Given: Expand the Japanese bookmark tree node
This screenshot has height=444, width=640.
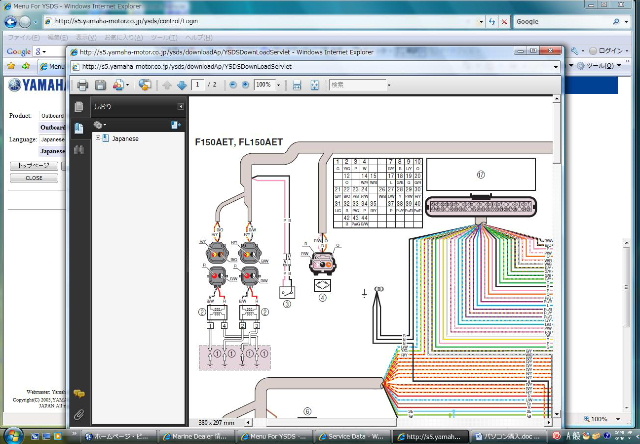Looking at the screenshot, I should (98, 138).
